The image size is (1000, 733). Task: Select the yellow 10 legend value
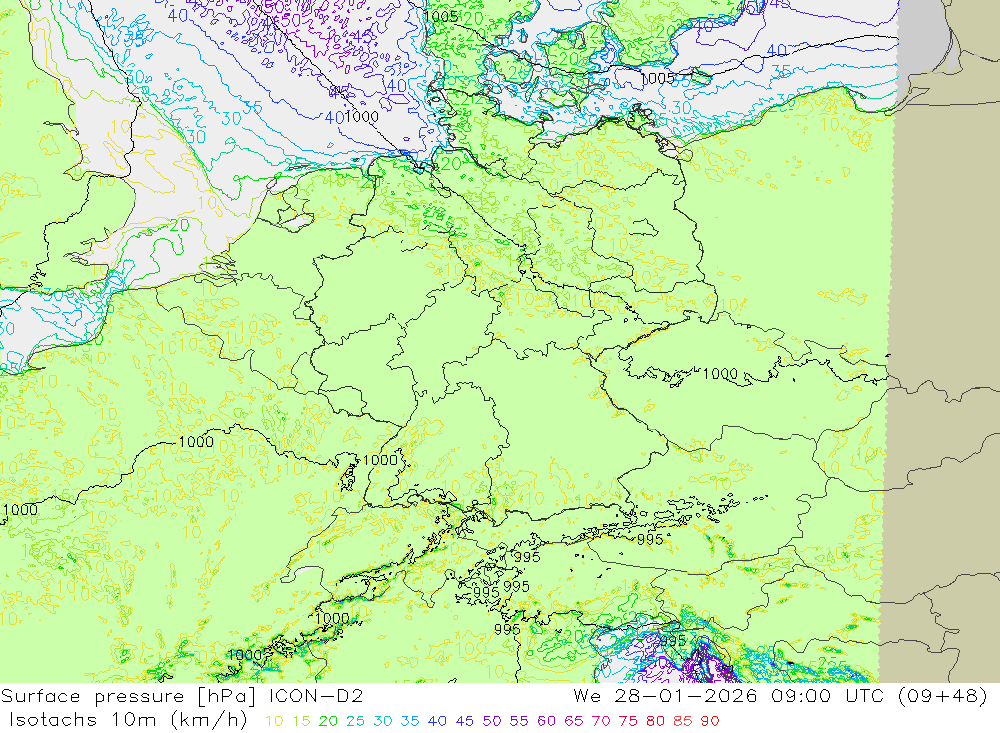click(274, 721)
